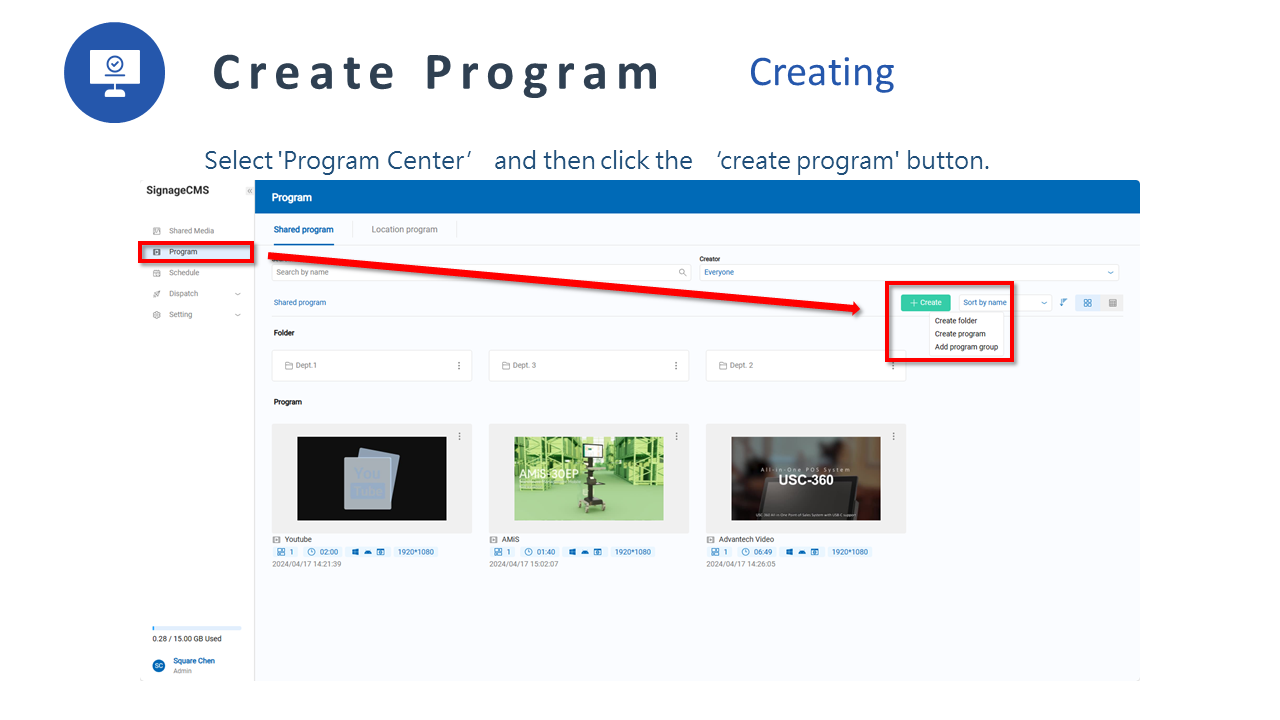The height and width of the screenshot is (720, 1280).
Task: Open the three-dot menu on AMiS program
Action: pyautogui.click(x=676, y=436)
